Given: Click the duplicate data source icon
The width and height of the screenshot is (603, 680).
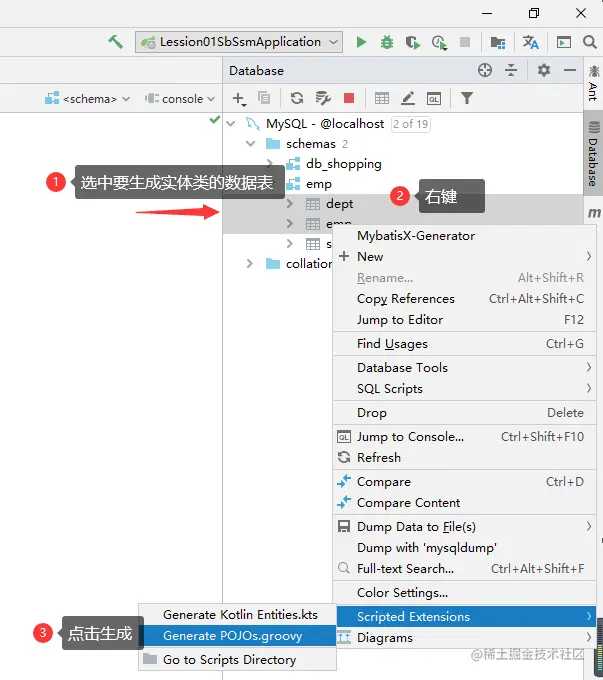Looking at the screenshot, I should [264, 98].
